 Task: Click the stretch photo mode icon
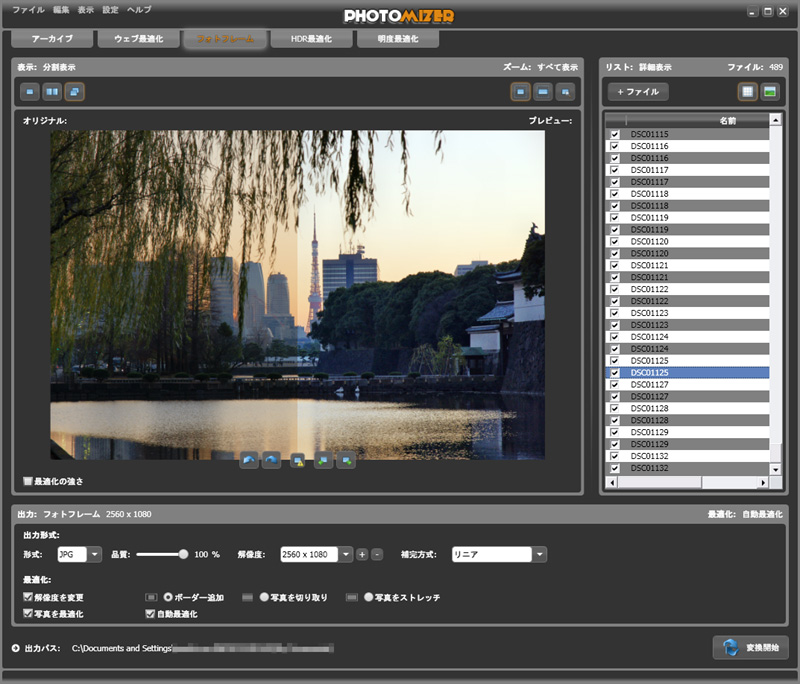352,597
